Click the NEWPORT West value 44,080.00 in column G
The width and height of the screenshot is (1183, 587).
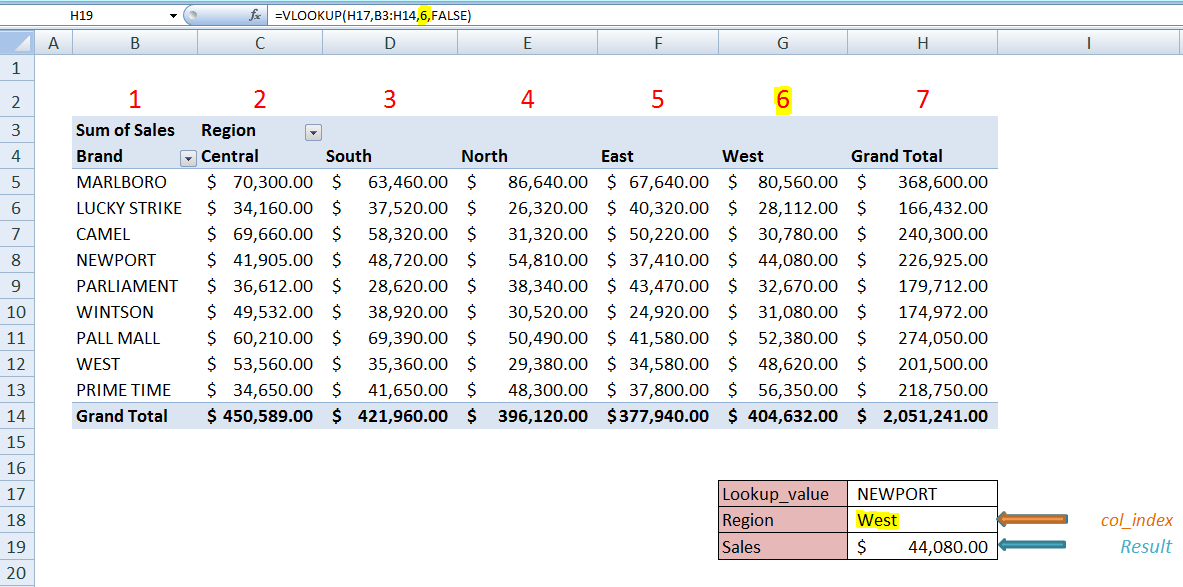[783, 260]
